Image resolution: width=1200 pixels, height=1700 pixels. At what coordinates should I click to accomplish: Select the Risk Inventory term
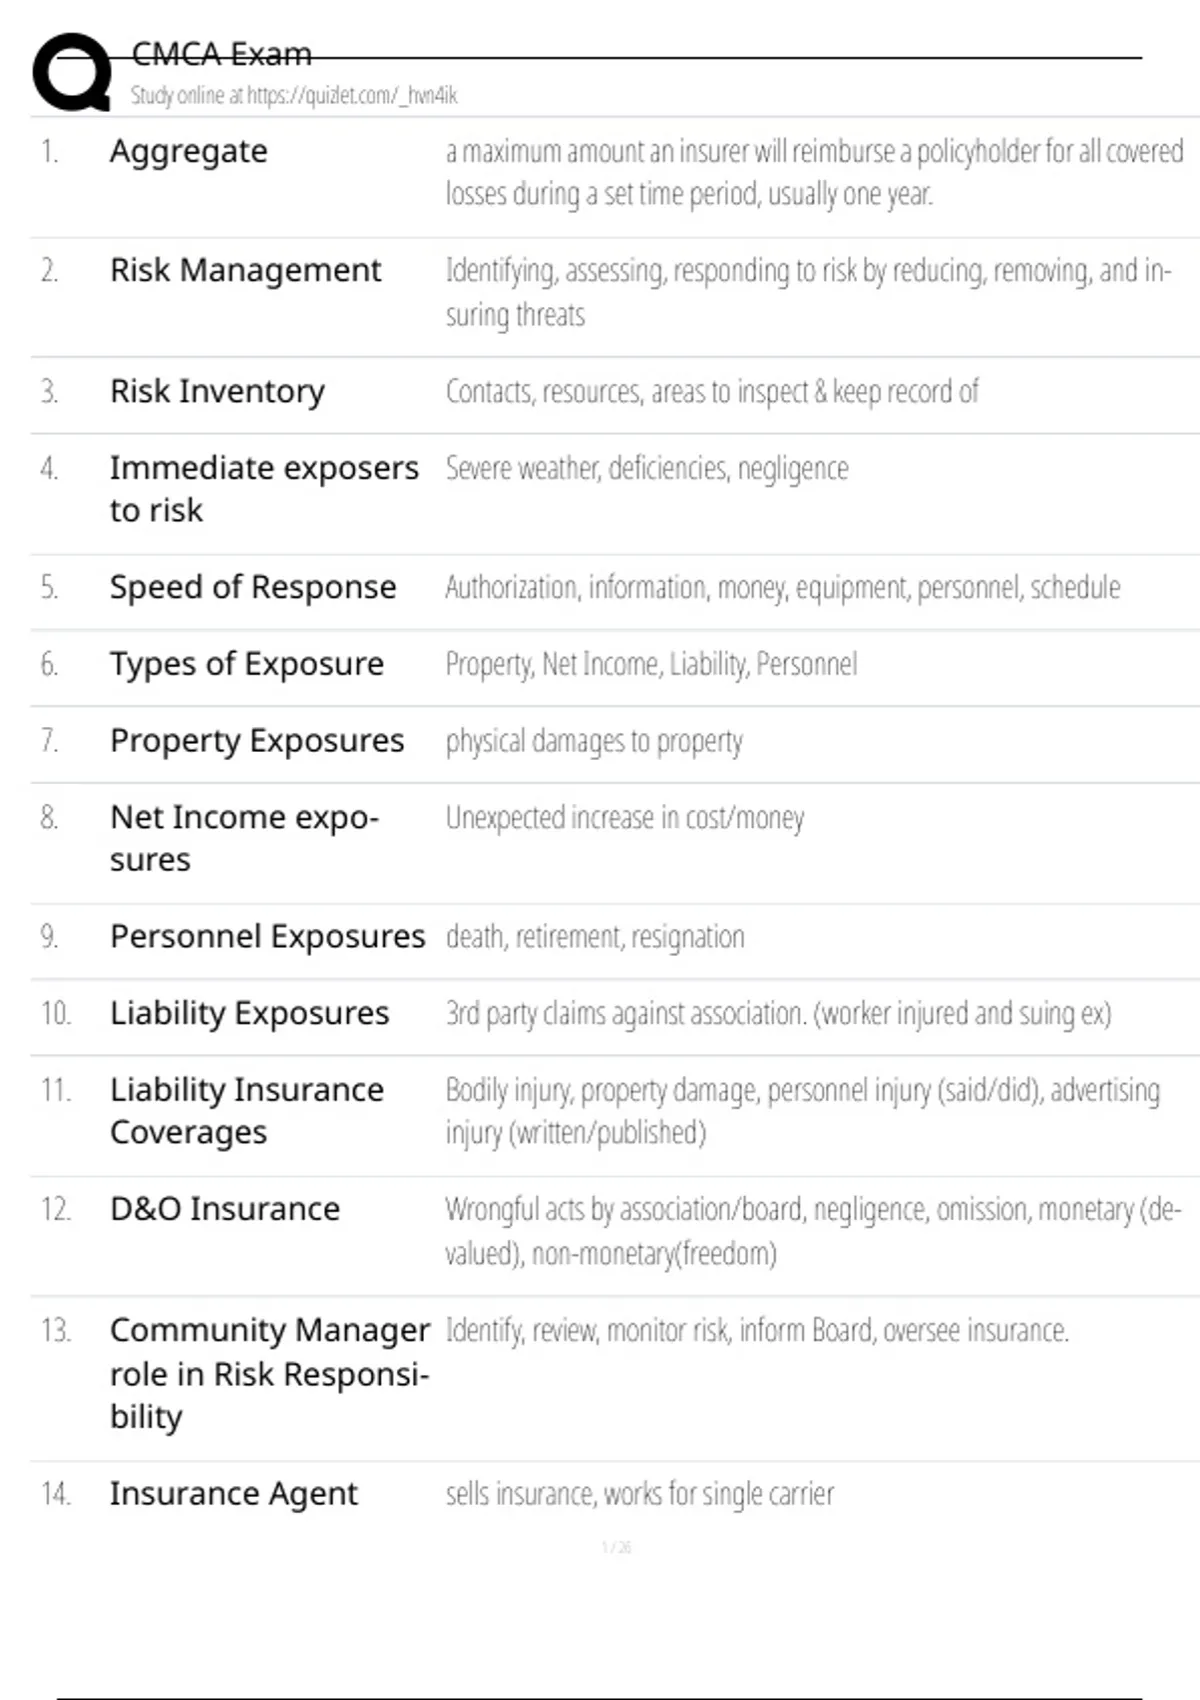[217, 391]
